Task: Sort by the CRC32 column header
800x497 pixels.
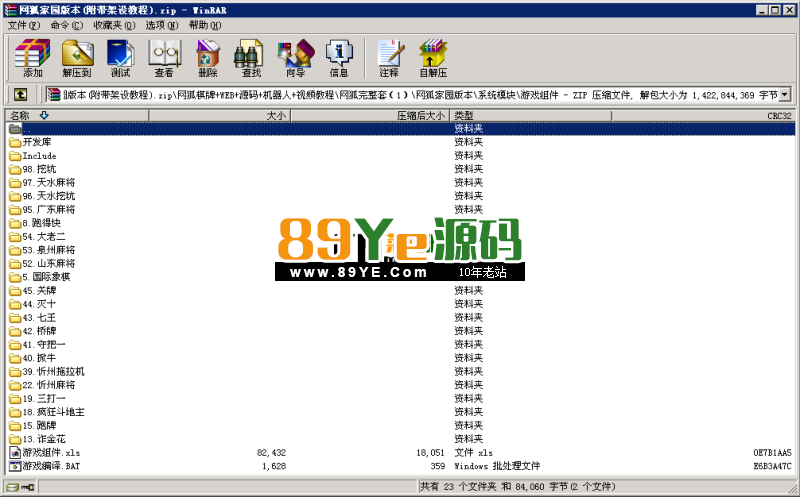Action: pyautogui.click(x=703, y=116)
